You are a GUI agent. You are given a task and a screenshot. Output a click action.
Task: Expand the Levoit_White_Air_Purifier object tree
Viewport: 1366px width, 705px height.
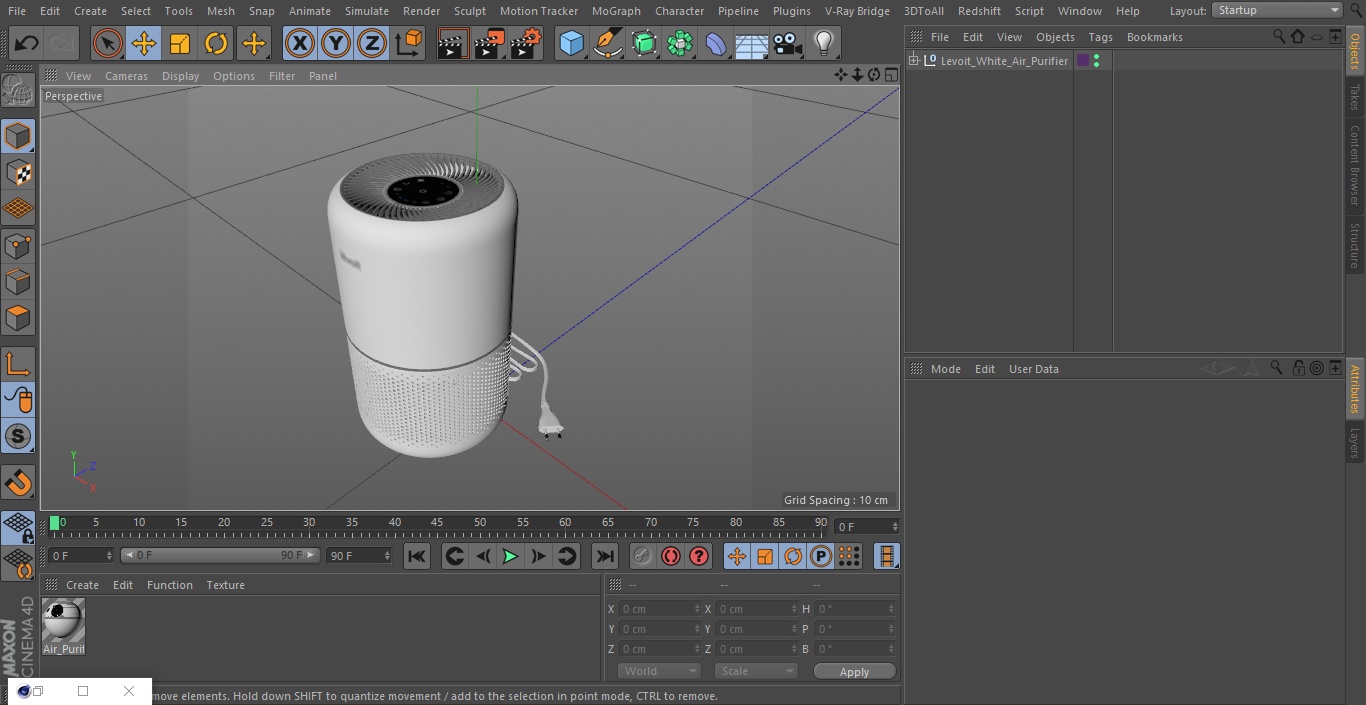click(913, 61)
